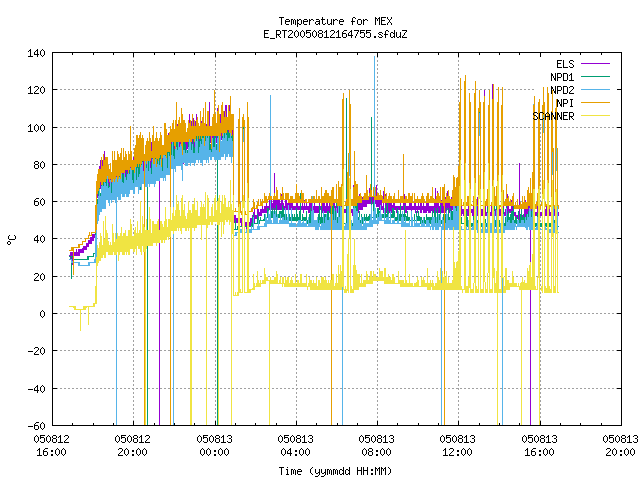Click the NPI legend label
This screenshot has height=480, width=640.
pos(565,103)
